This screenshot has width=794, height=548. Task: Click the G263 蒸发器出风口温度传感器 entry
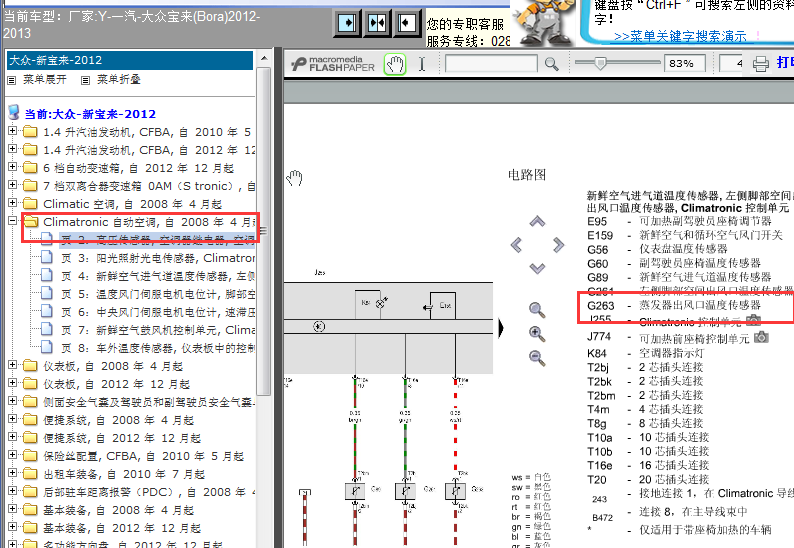674,305
